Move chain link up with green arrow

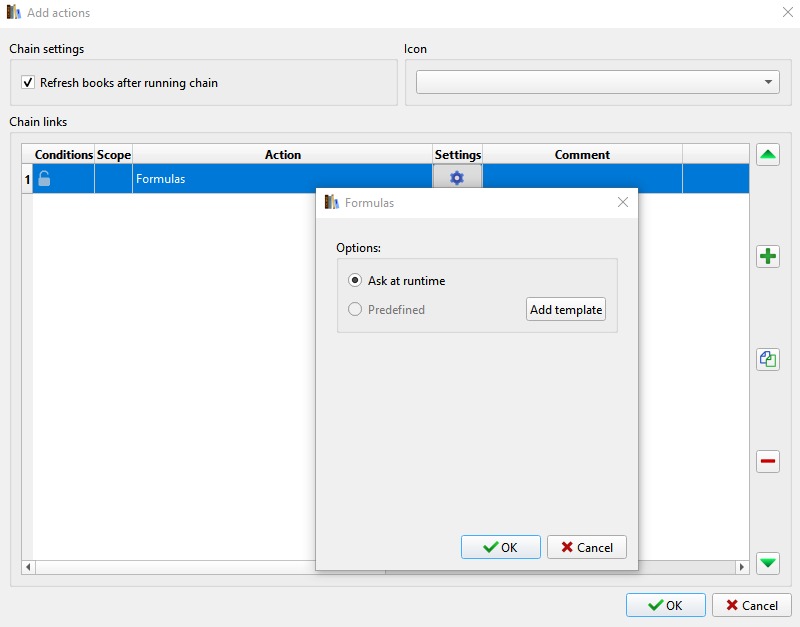(767, 155)
